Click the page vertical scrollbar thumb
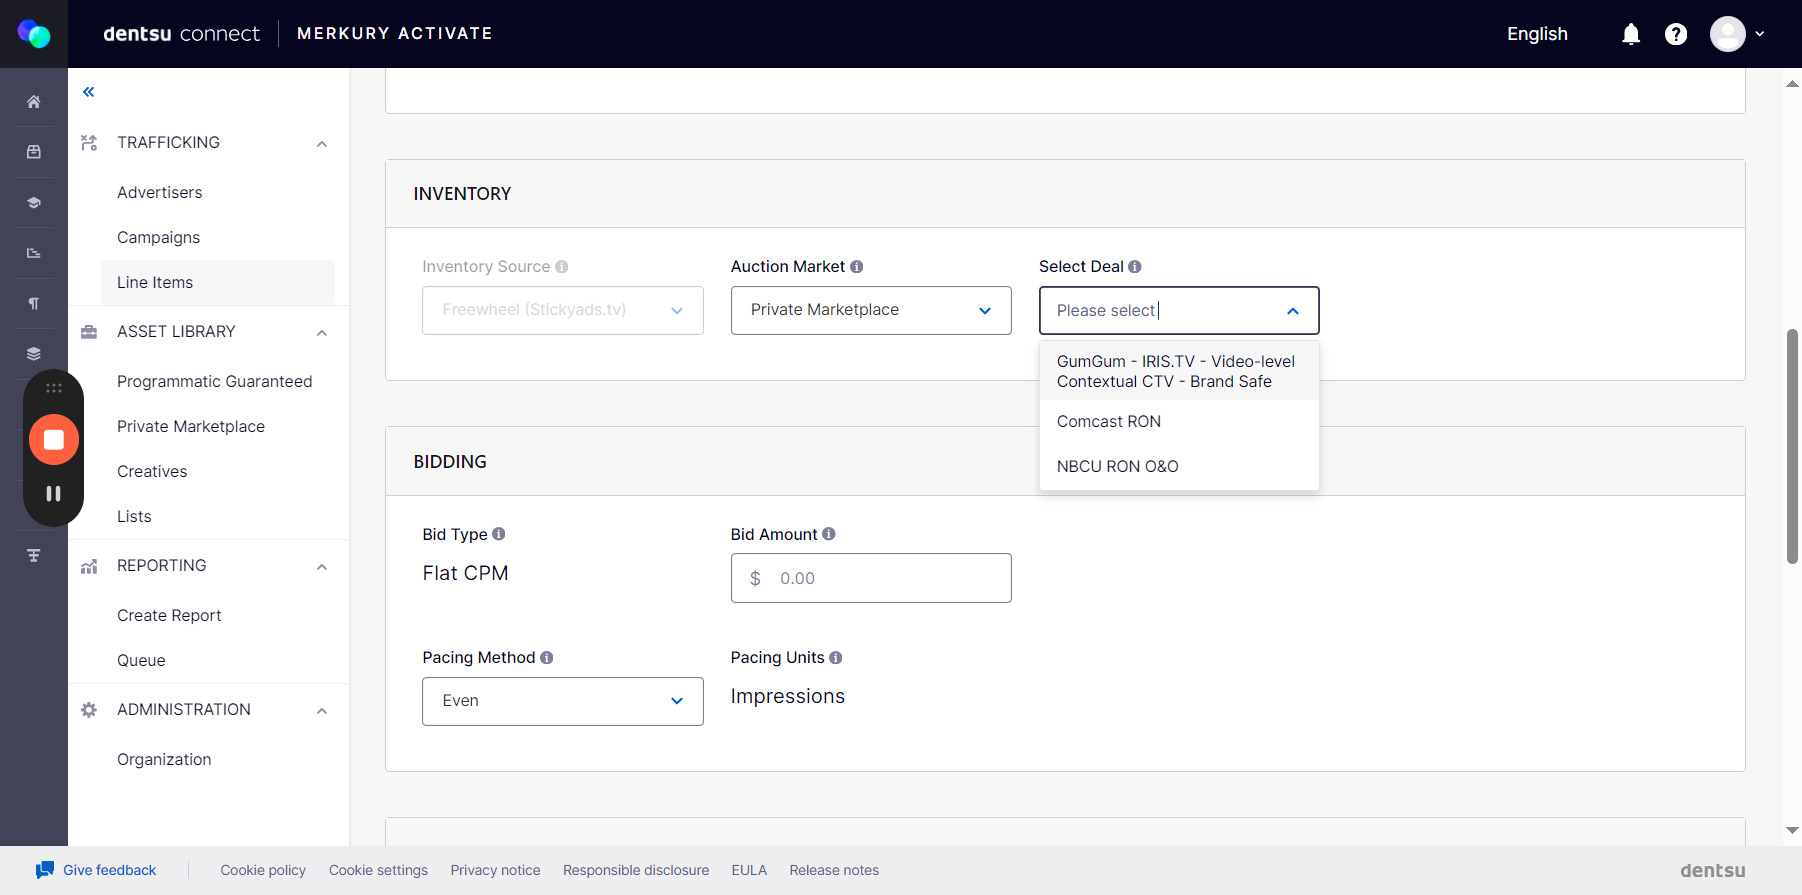1802x895 pixels. [x=1792, y=446]
